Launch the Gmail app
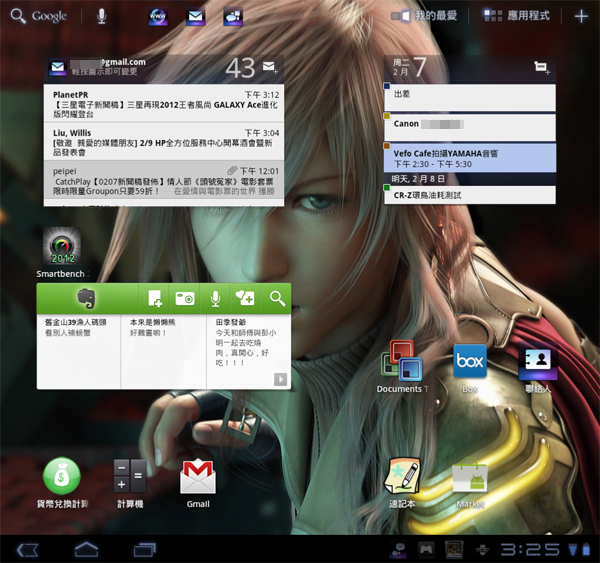The height and width of the screenshot is (563, 600). 198,483
